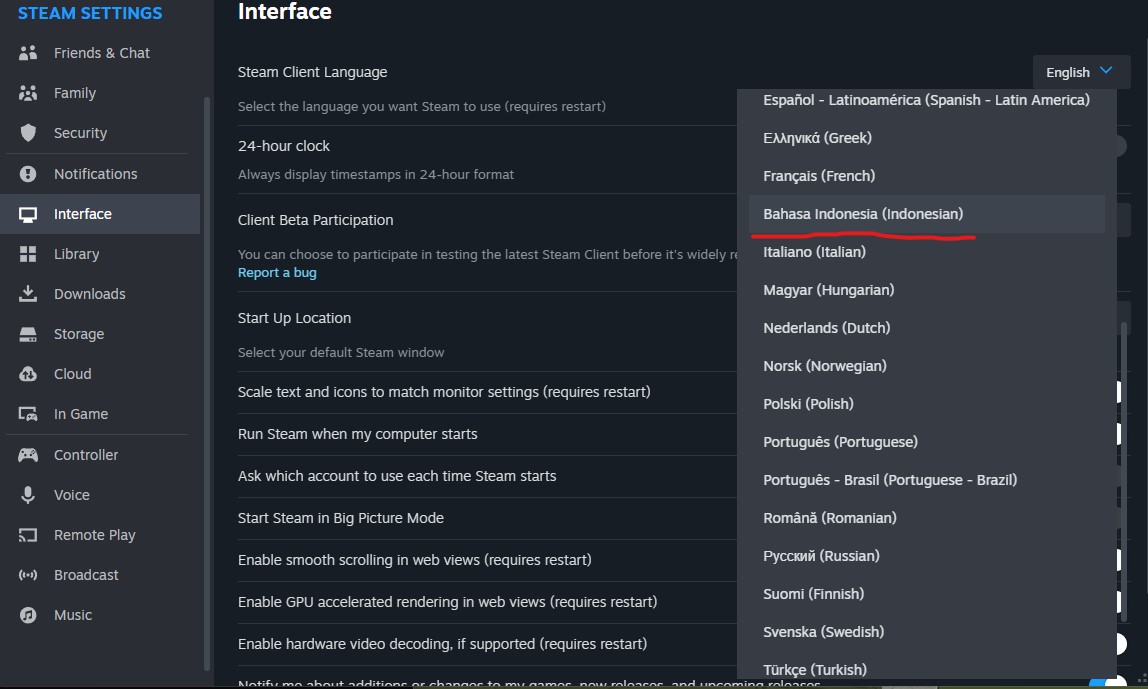1148x689 pixels.
Task: Click the Controller gamepad icon
Action: tap(28, 455)
